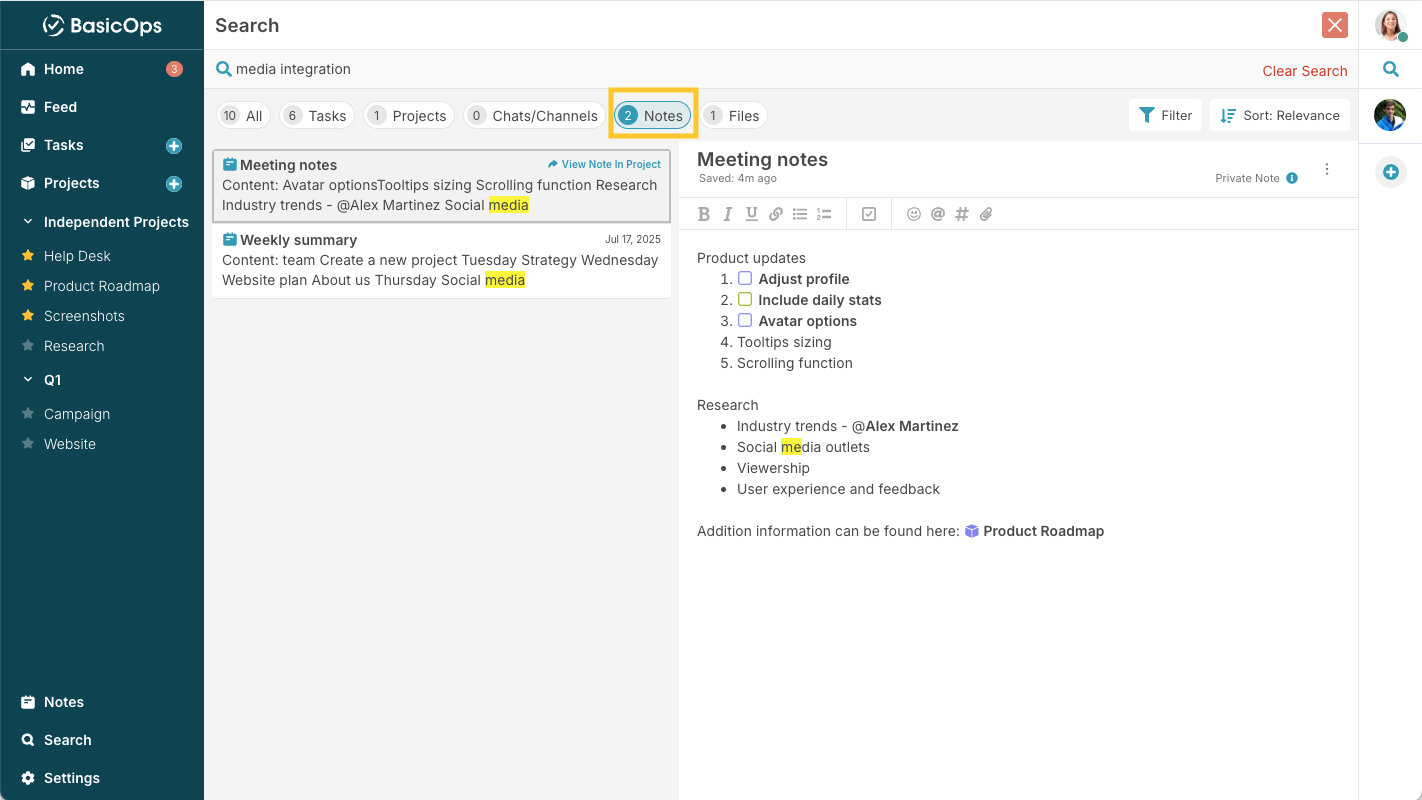Viewport: 1422px width, 800px height.
Task: Click the Product Roadmap star icon
Action: pos(28,286)
